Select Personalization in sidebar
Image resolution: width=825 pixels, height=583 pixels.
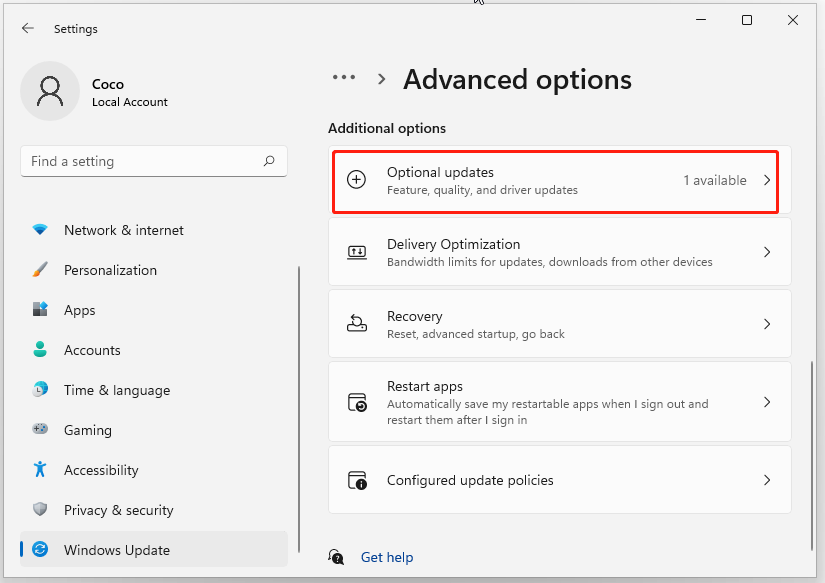[x=154, y=270]
